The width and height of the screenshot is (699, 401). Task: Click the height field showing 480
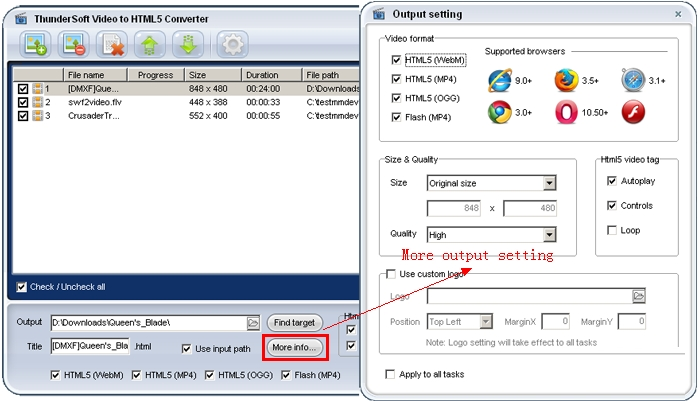coord(530,208)
